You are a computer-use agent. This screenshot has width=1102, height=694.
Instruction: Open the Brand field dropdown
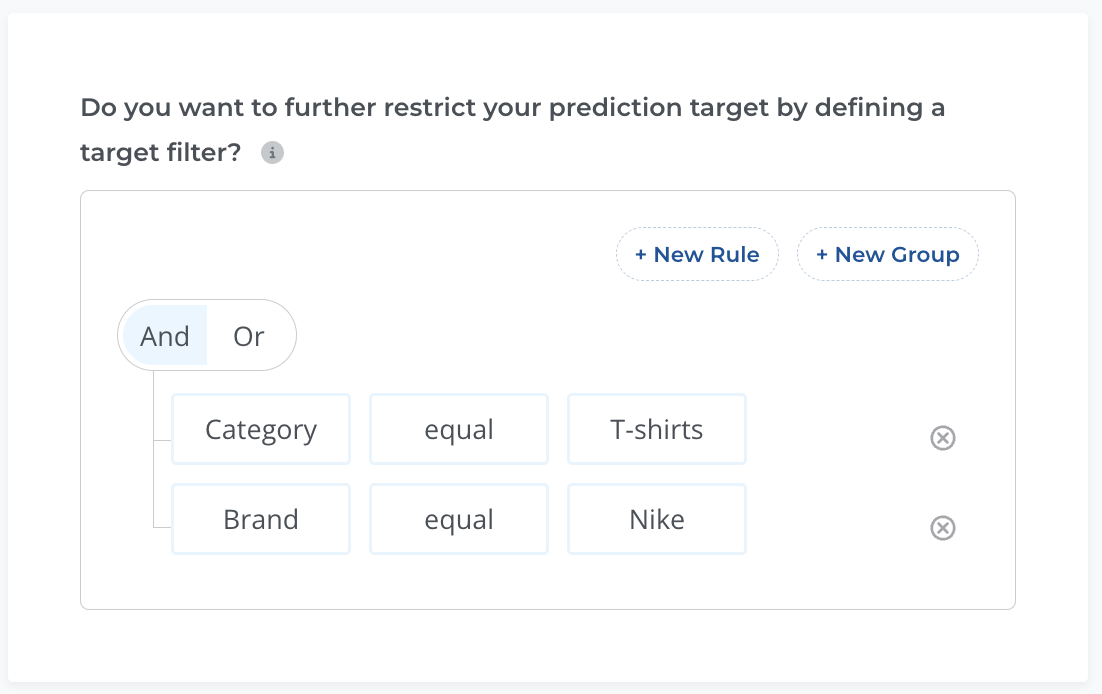coord(261,519)
